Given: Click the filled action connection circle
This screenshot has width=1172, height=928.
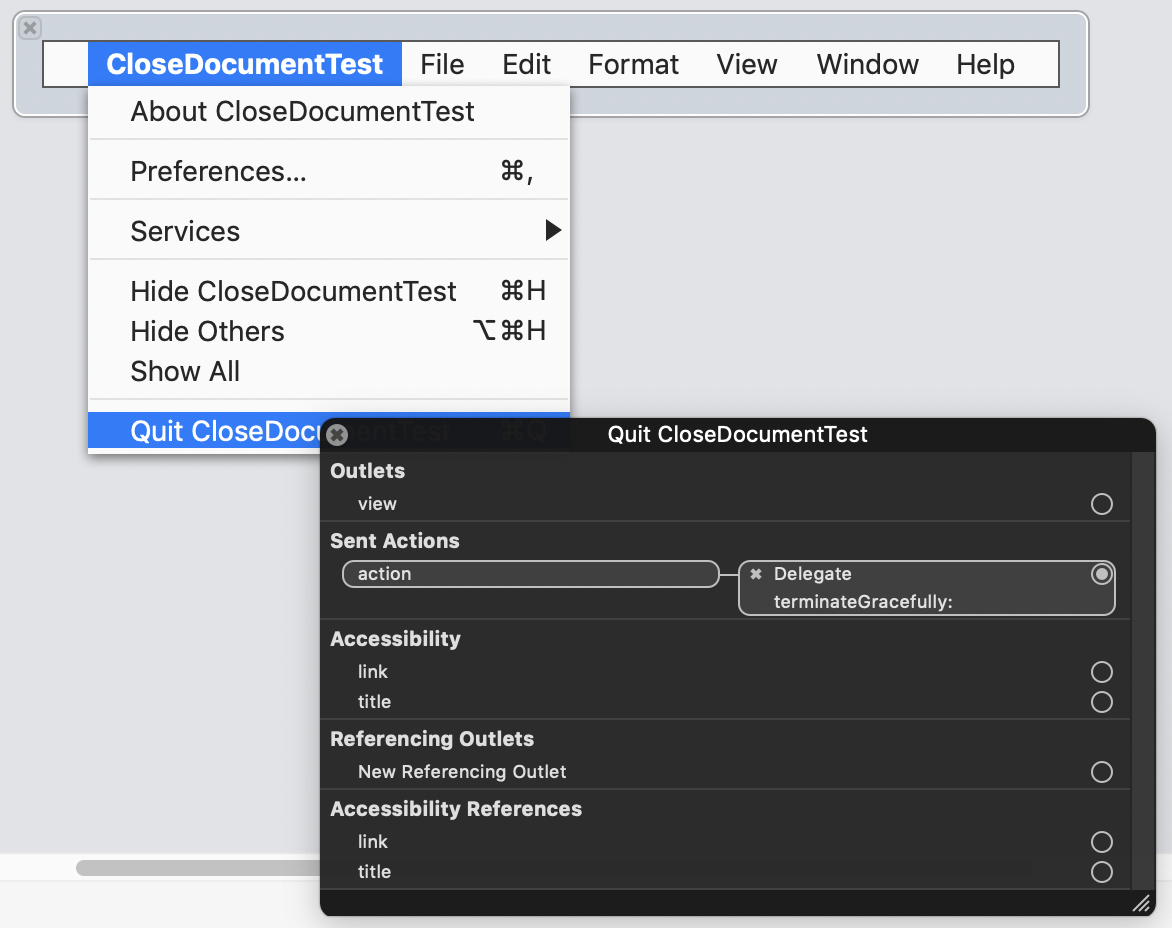Looking at the screenshot, I should [x=1101, y=574].
